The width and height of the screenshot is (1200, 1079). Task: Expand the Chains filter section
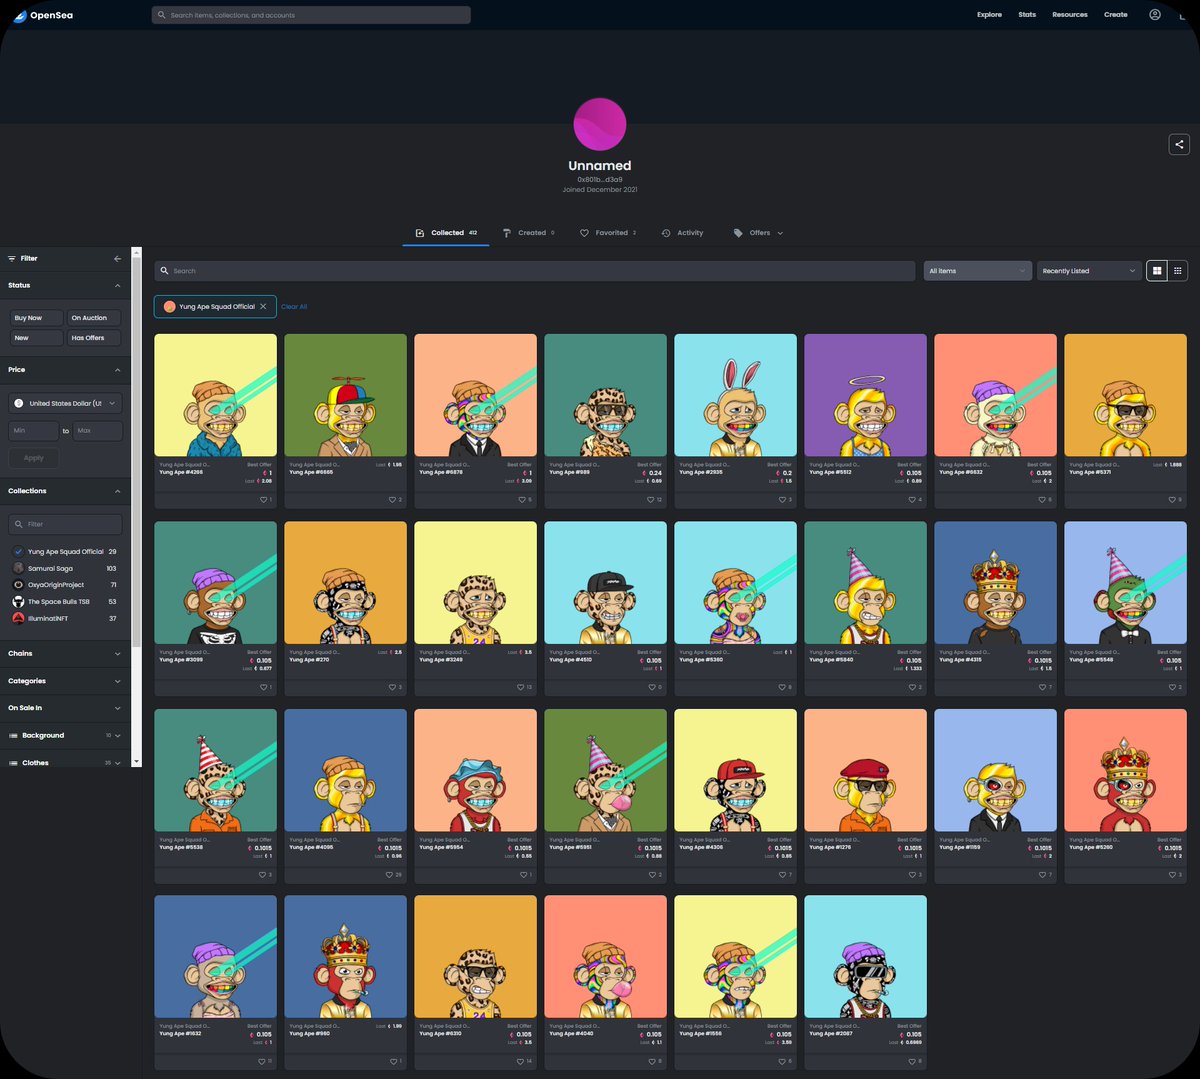(x=65, y=653)
